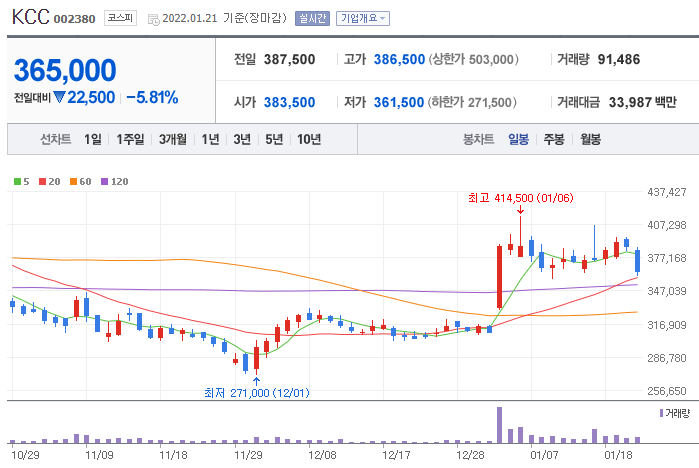Click the 최저 271,000 (12/01) low marker
Viewport: 699px width, 468px height.
[256, 393]
